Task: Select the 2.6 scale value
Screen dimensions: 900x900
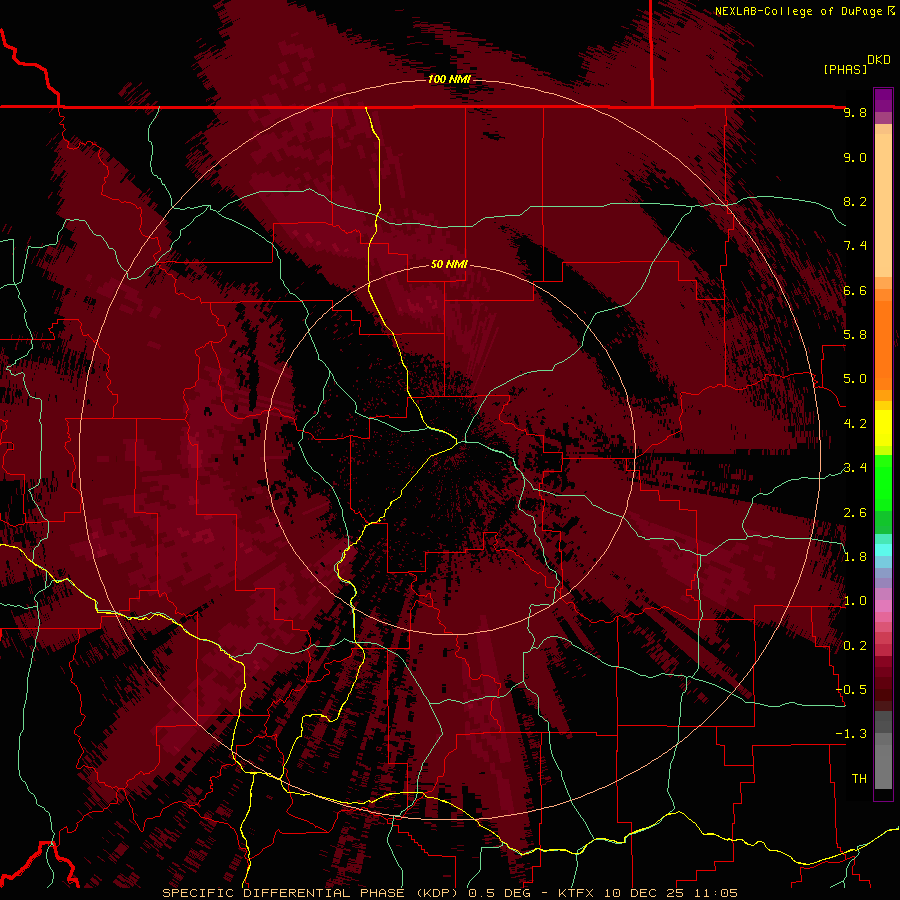Action: point(855,513)
